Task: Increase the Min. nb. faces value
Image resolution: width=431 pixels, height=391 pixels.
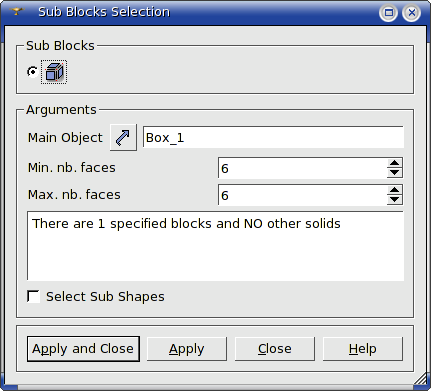Action: point(395,163)
